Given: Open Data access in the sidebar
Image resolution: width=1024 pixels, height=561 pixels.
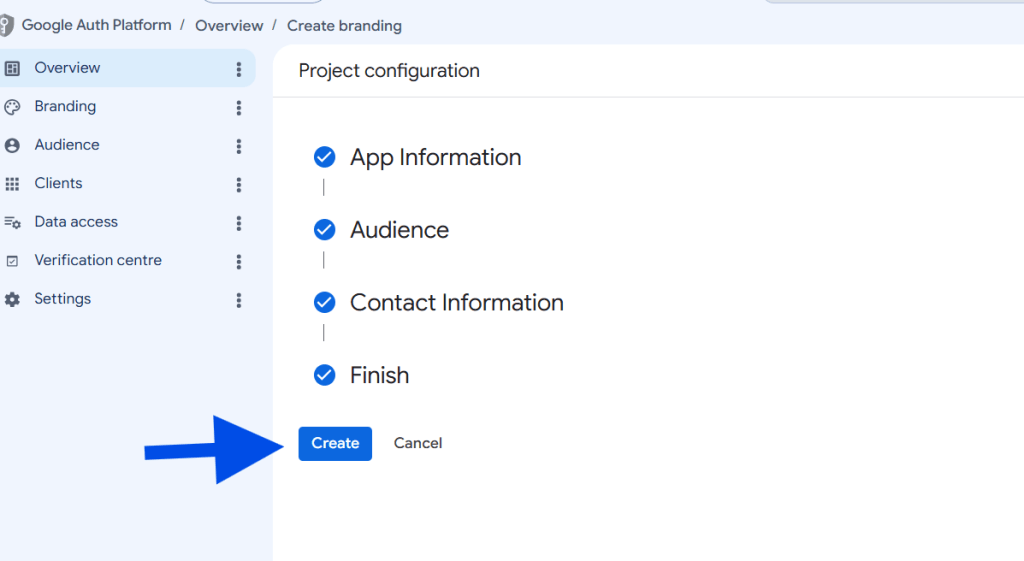Looking at the screenshot, I should [76, 222].
